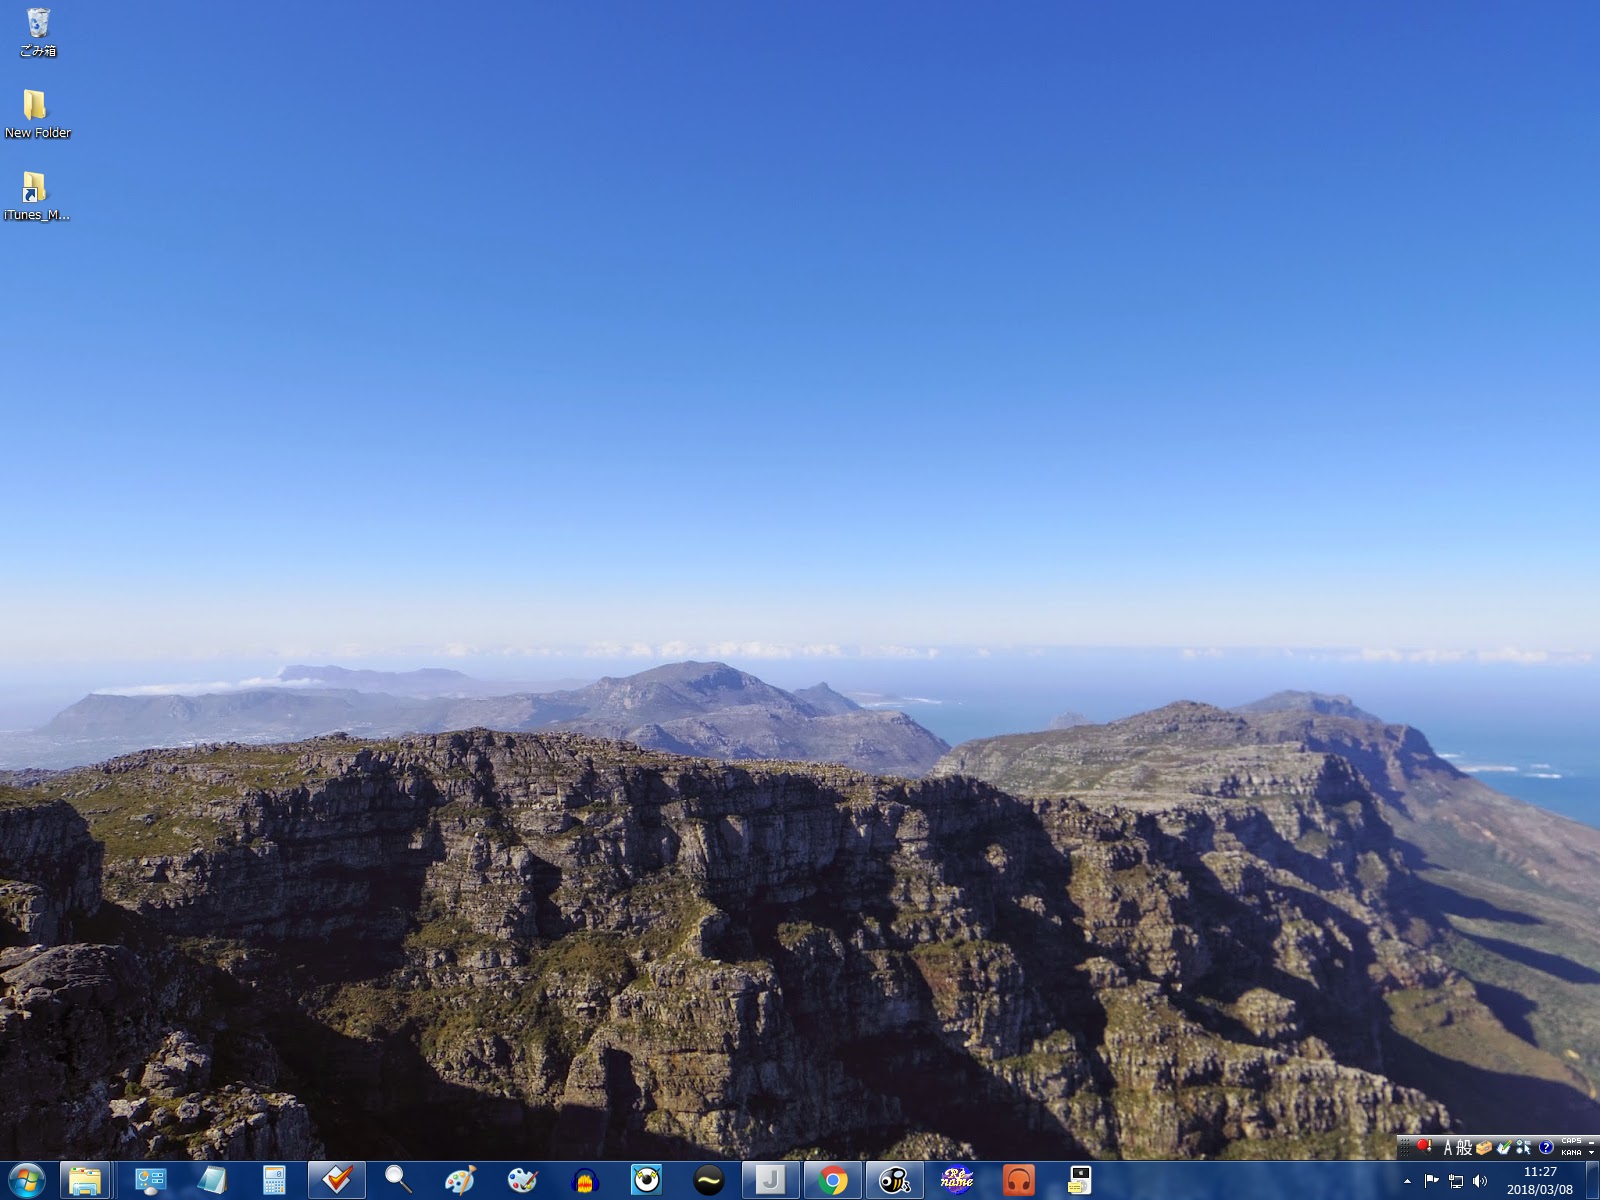Show hidden system tray icons

click(1408, 1181)
